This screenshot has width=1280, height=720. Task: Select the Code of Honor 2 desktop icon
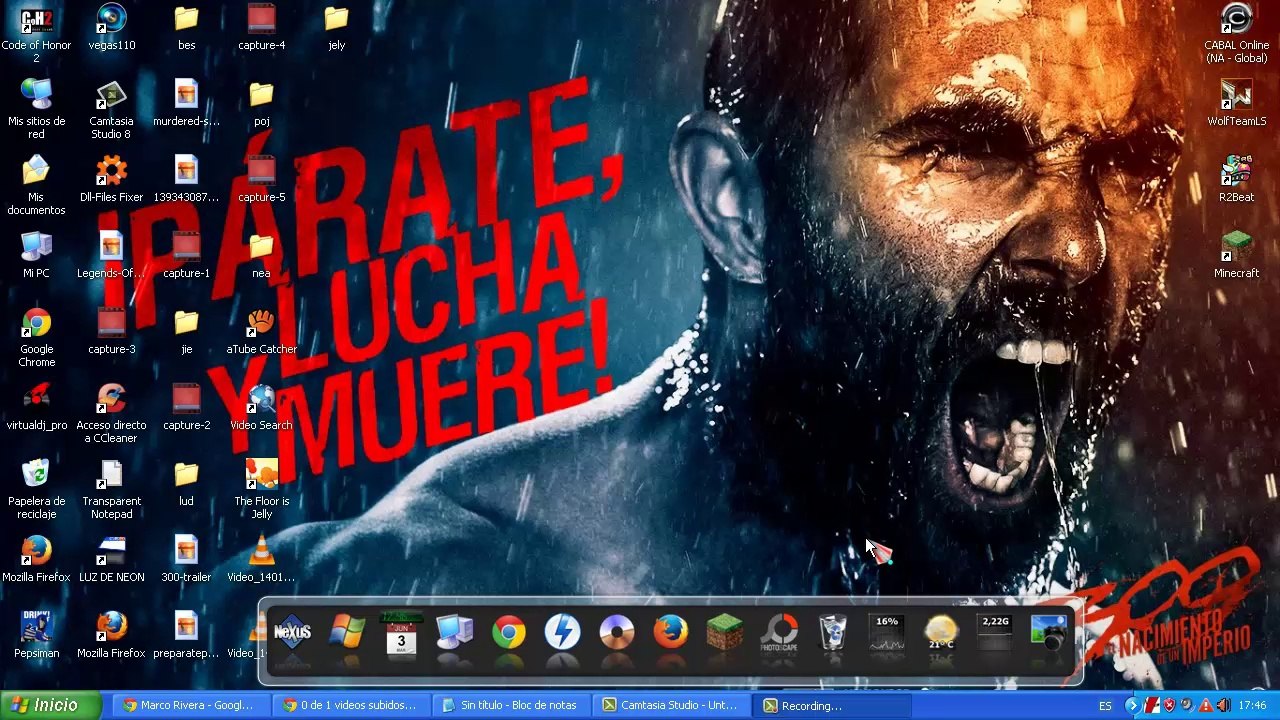pos(36,34)
